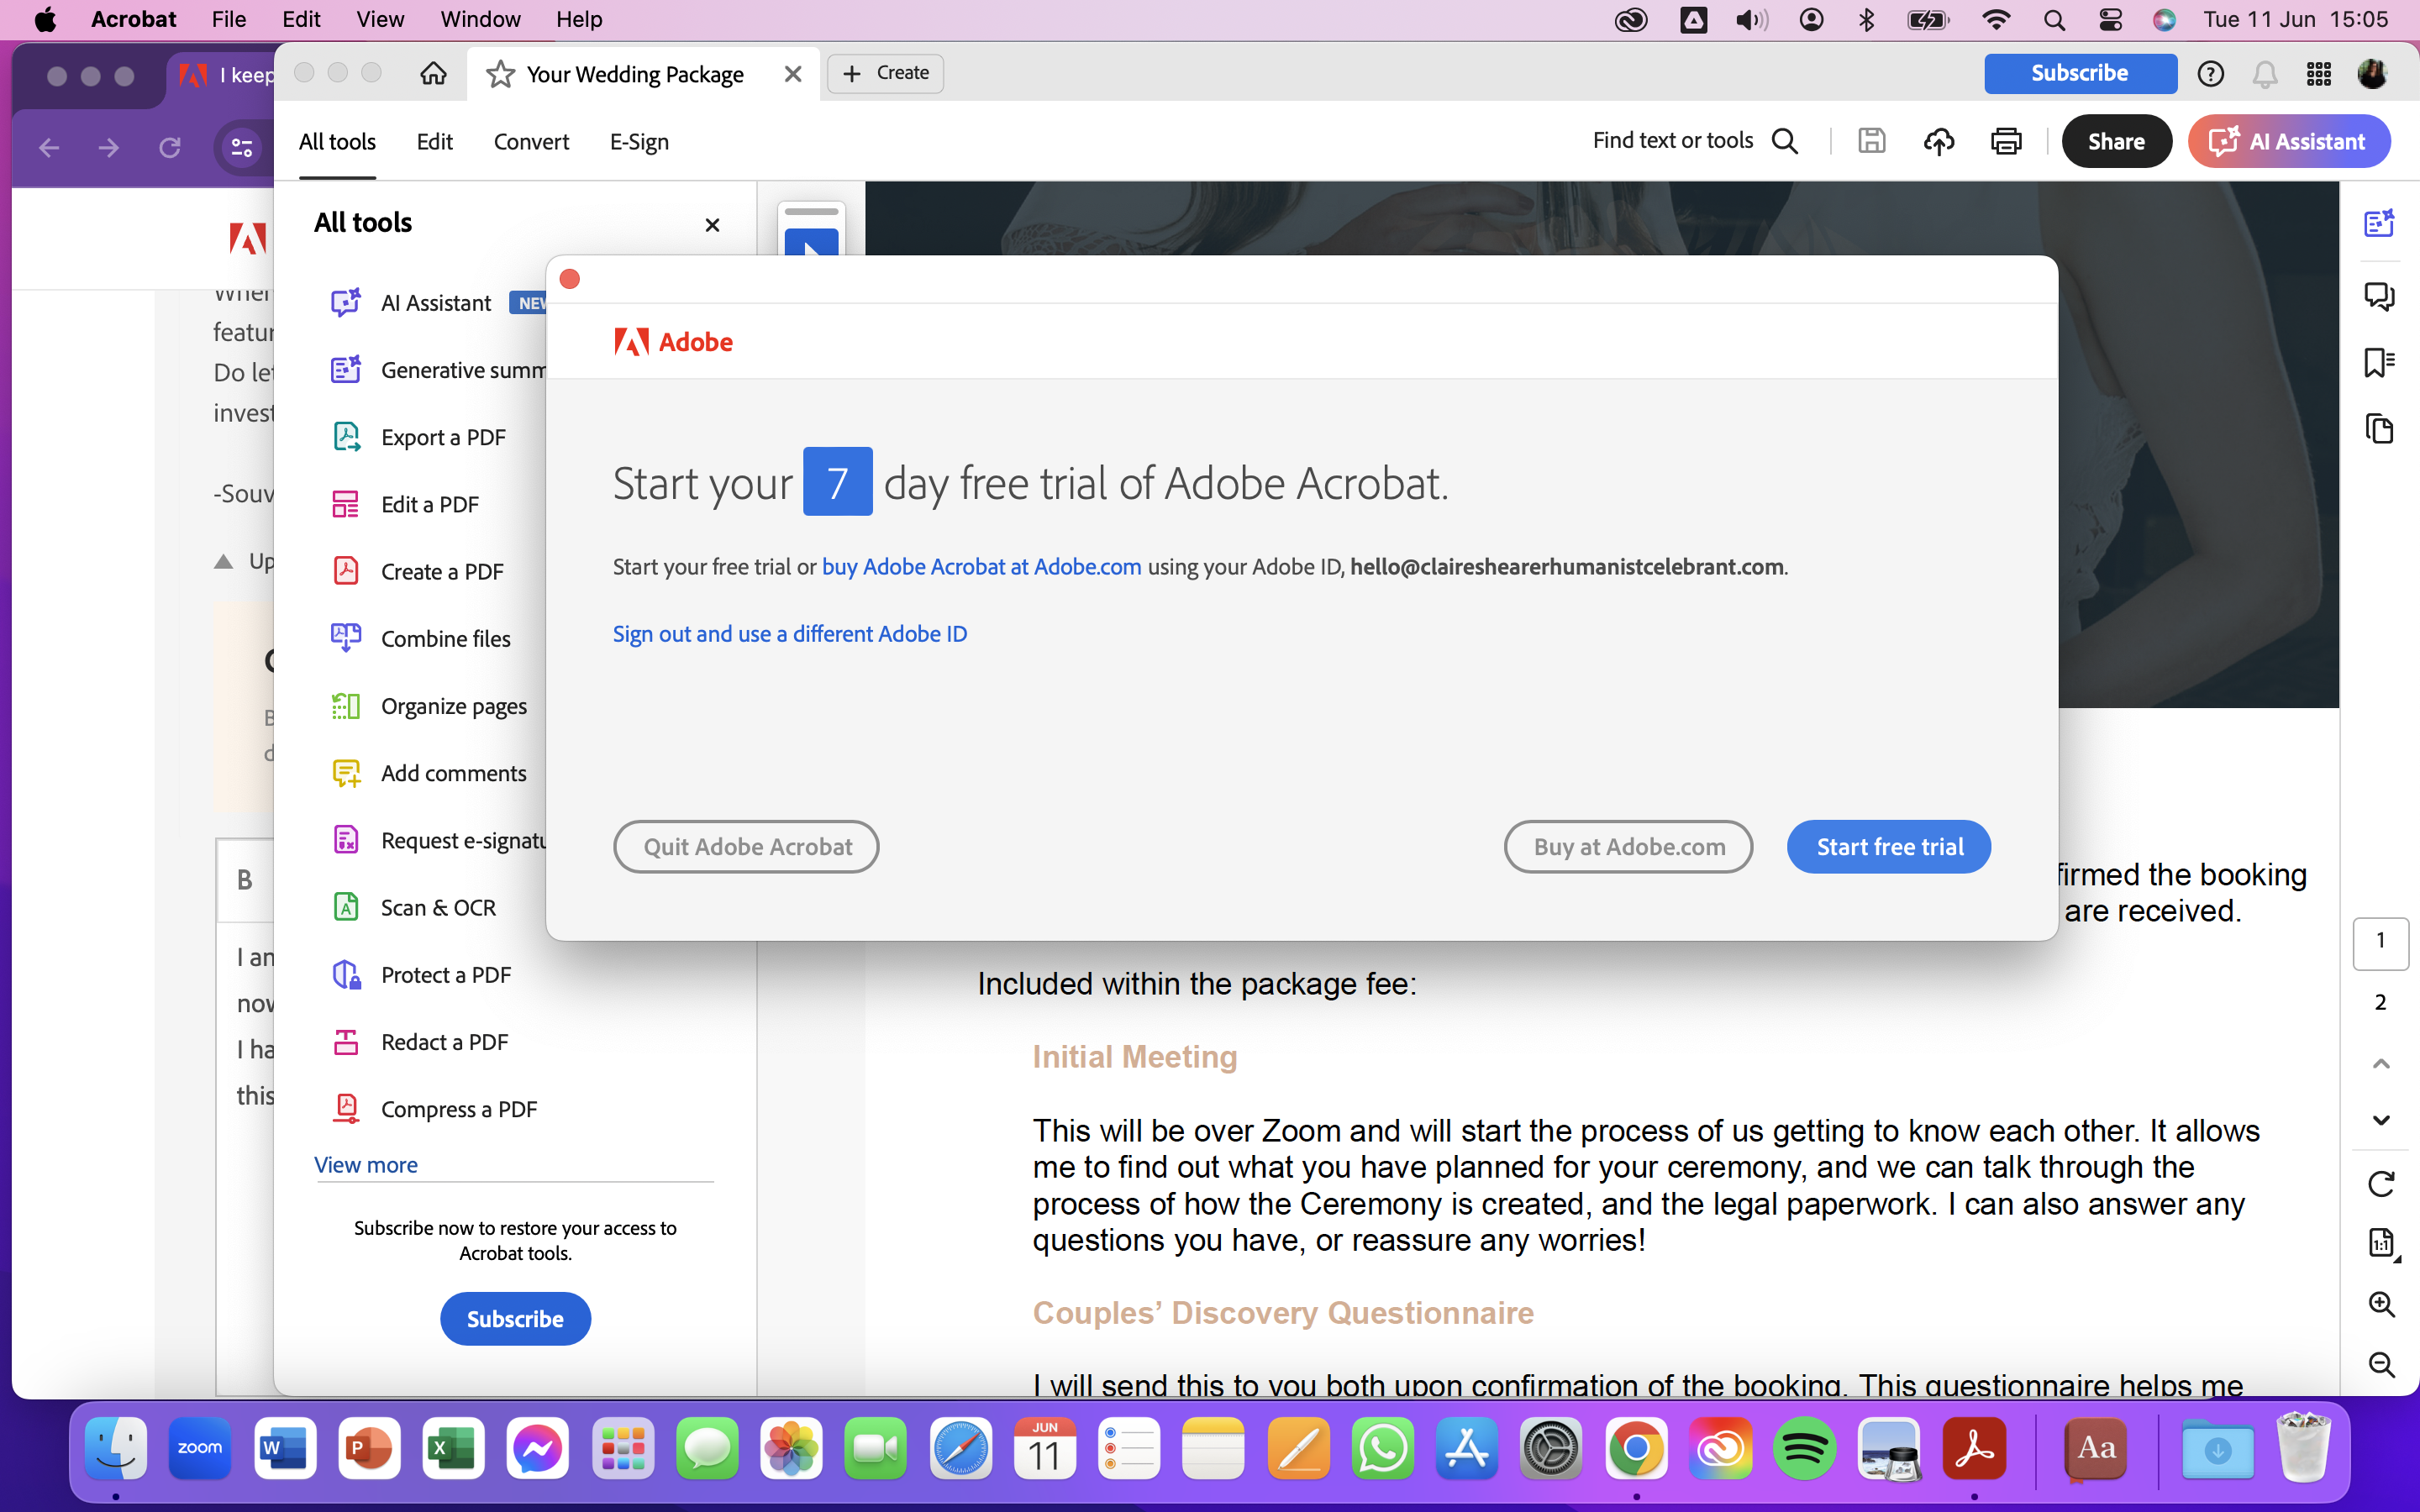Open the Add comments tool
The height and width of the screenshot is (1512, 2420).
454,772
